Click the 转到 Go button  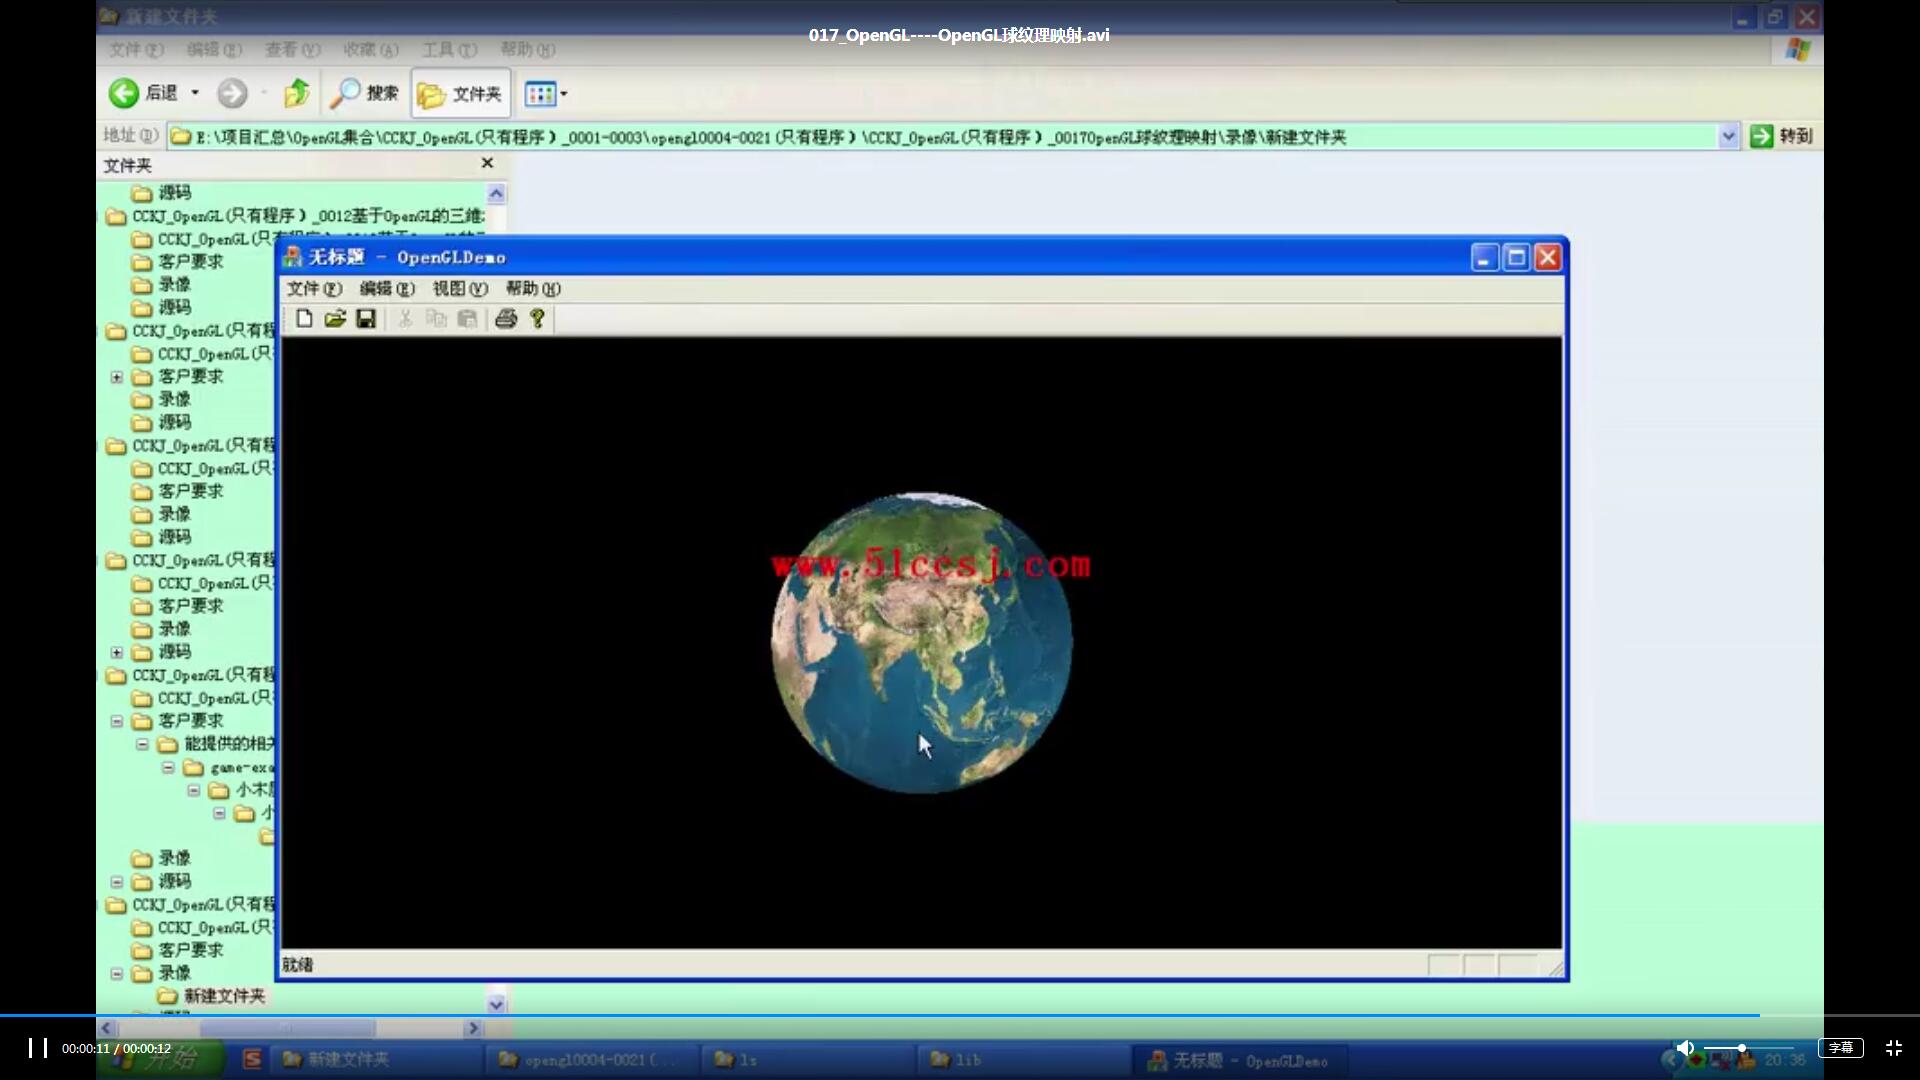point(1781,136)
